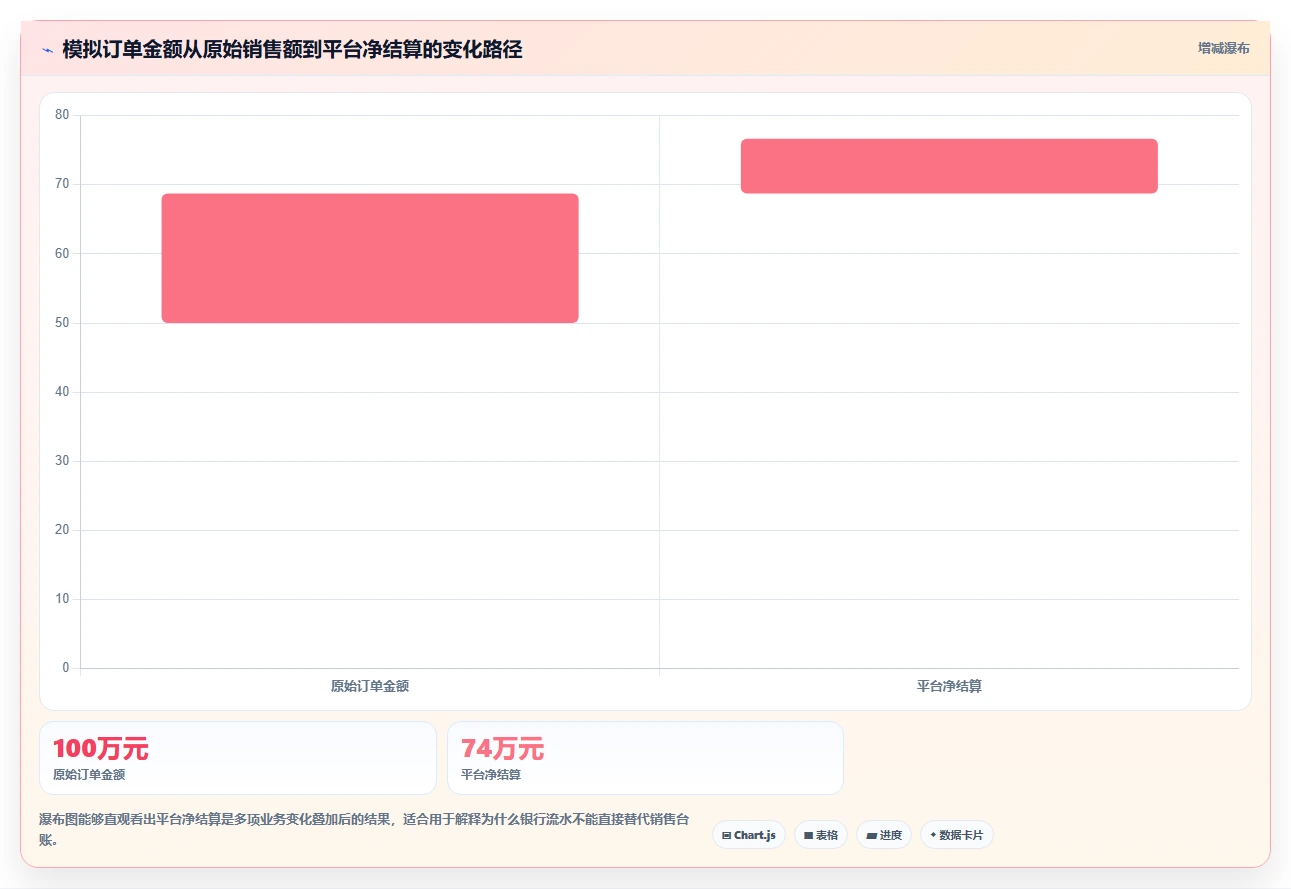Open the 74万元 metric card
This screenshot has width=1291, height=889.
tap(645, 758)
